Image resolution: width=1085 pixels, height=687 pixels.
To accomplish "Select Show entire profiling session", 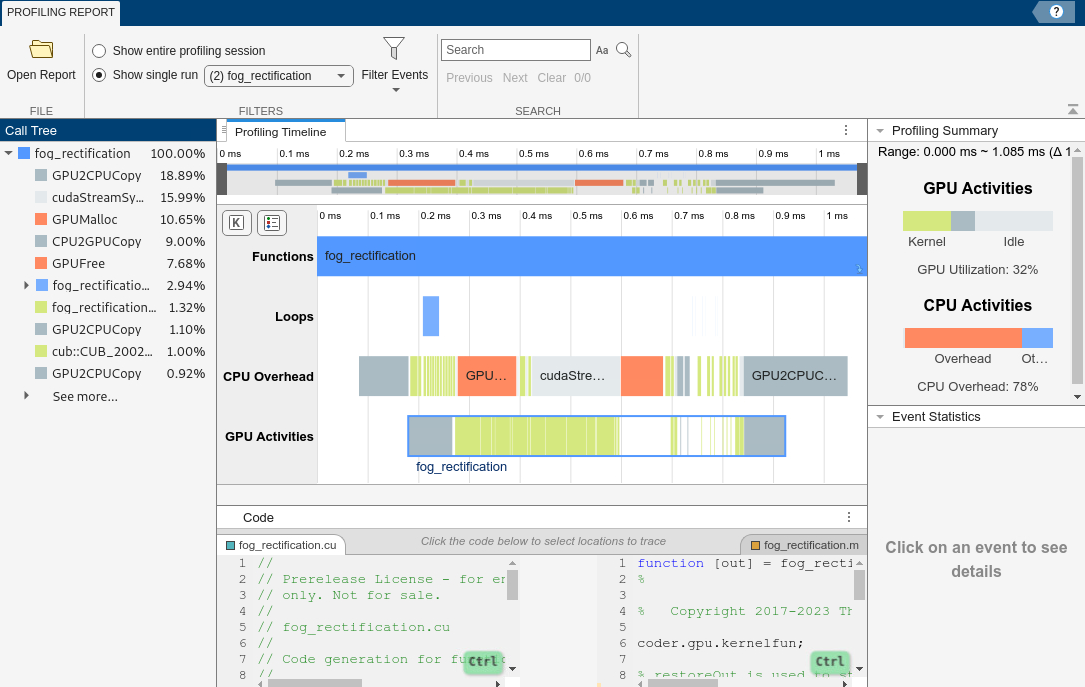I will [99, 50].
